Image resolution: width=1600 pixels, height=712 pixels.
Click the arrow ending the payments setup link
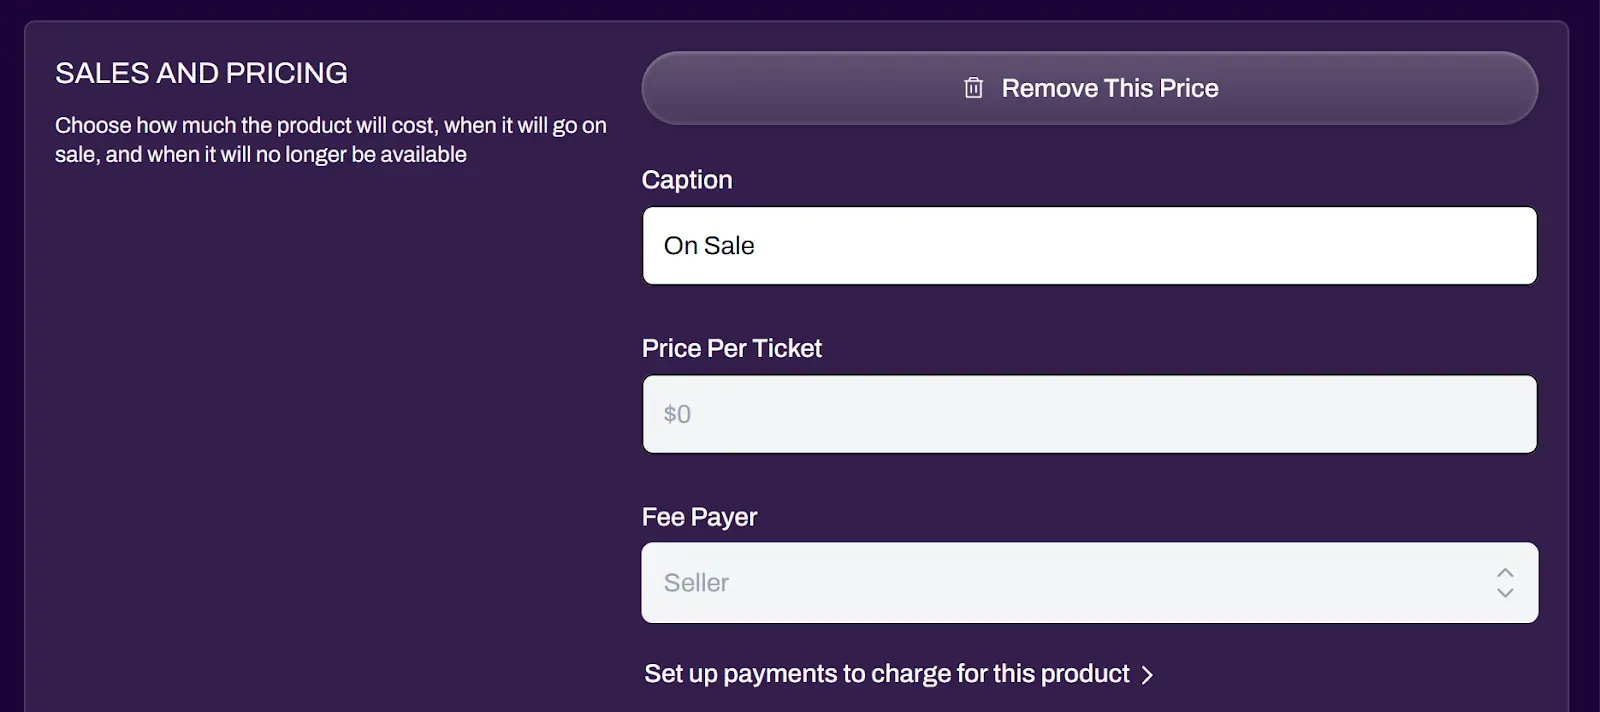pos(1148,674)
